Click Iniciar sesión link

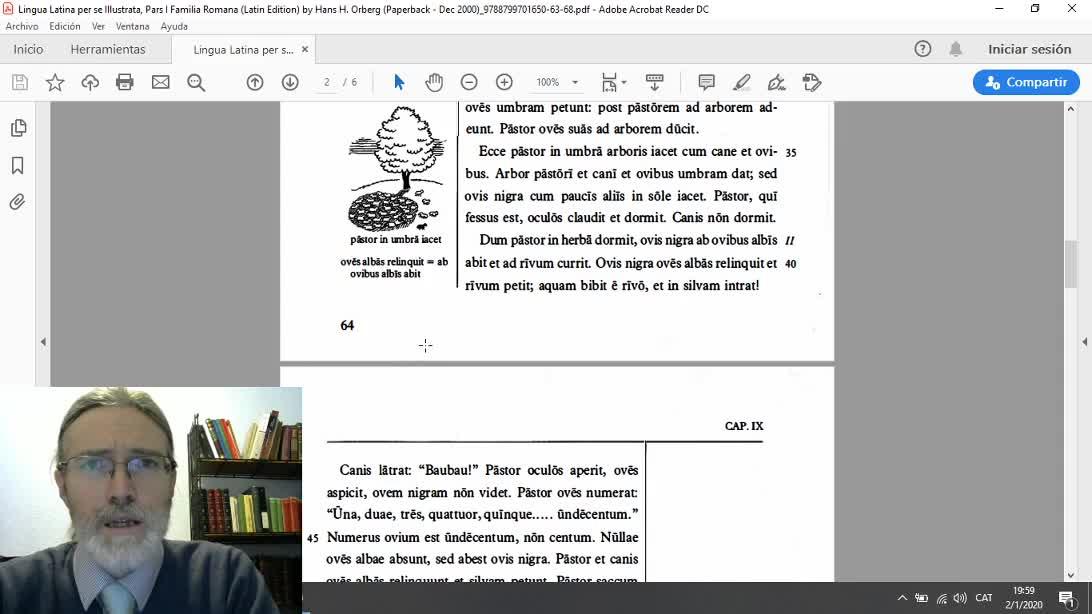tap(1029, 49)
